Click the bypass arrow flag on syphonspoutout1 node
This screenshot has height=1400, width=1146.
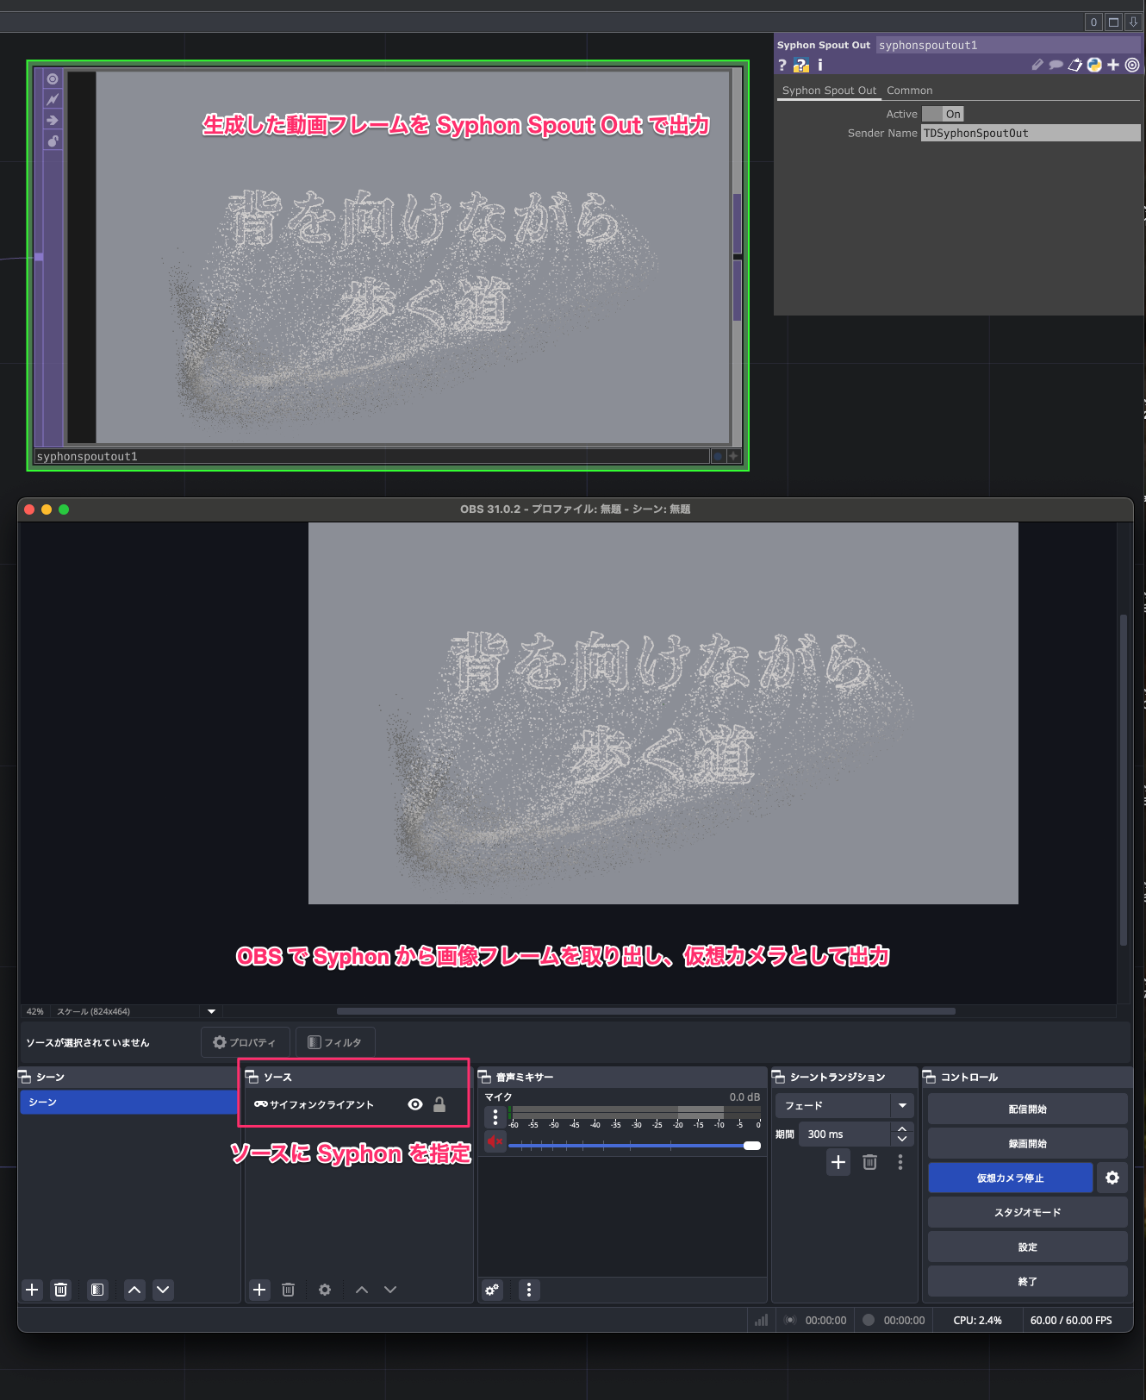tap(53, 120)
